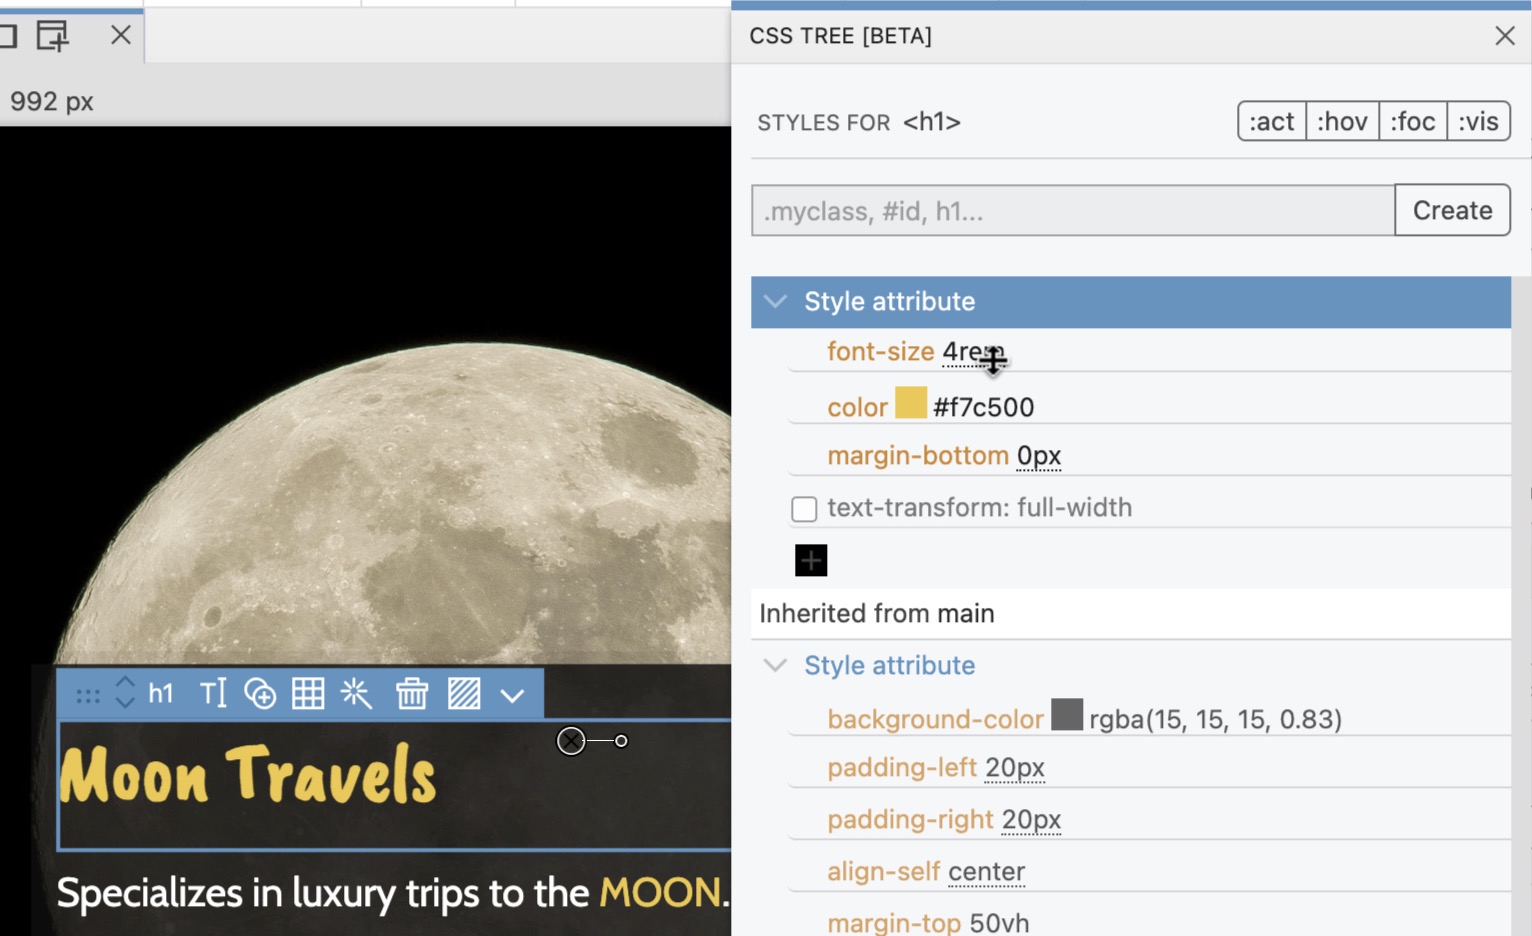Add a new property with the plus button
1532x936 pixels.
click(811, 560)
